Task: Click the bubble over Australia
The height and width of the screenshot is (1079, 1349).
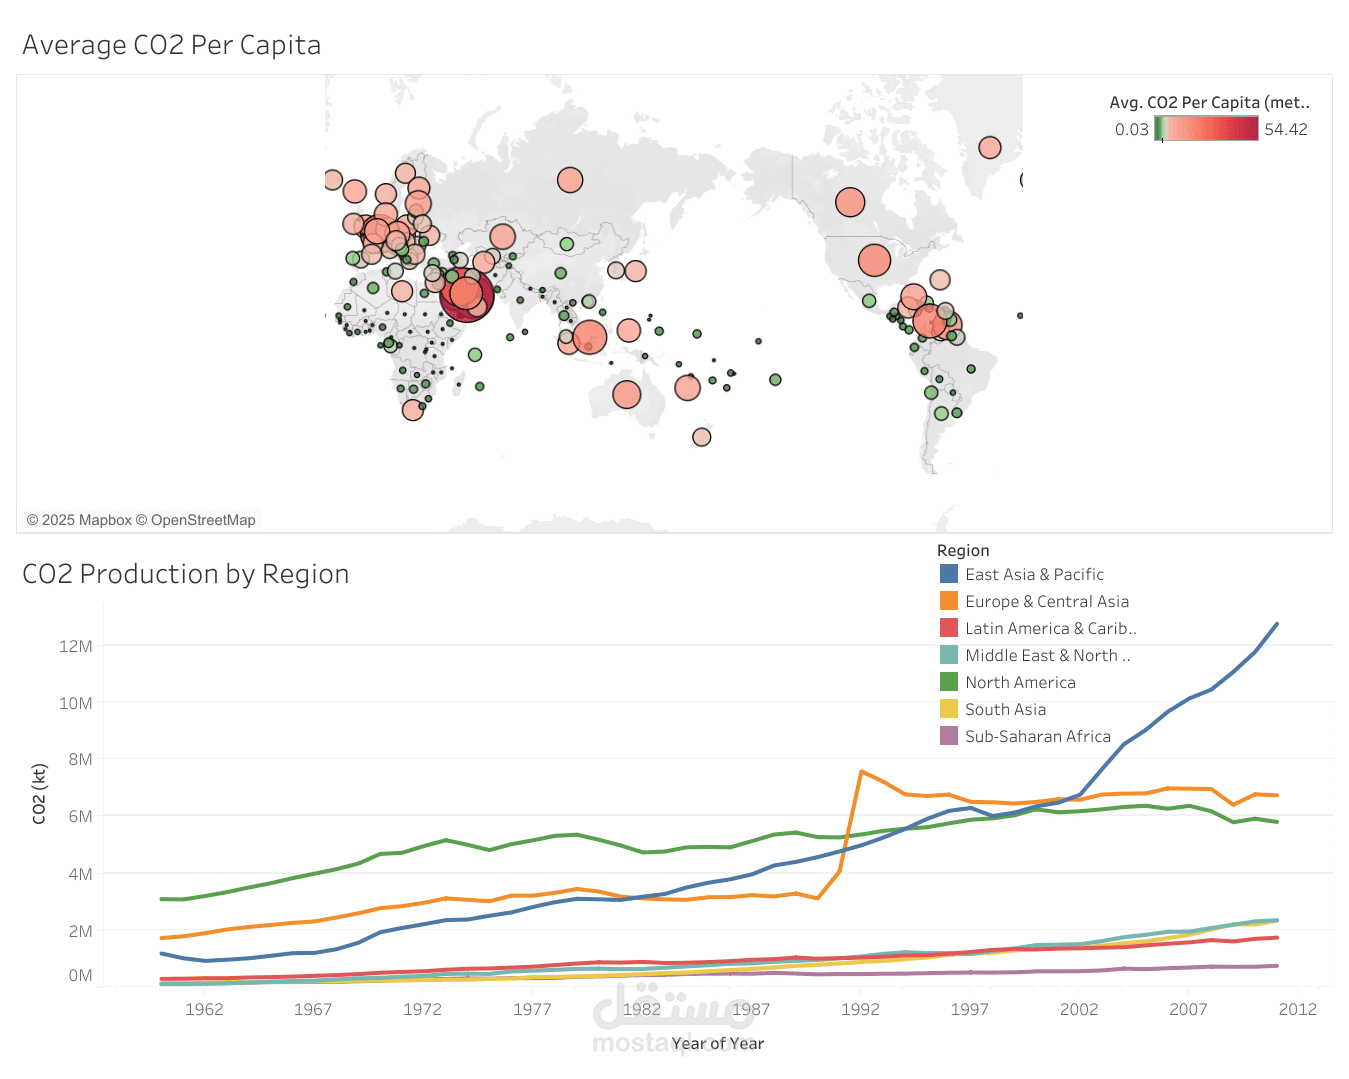Action: point(627,395)
